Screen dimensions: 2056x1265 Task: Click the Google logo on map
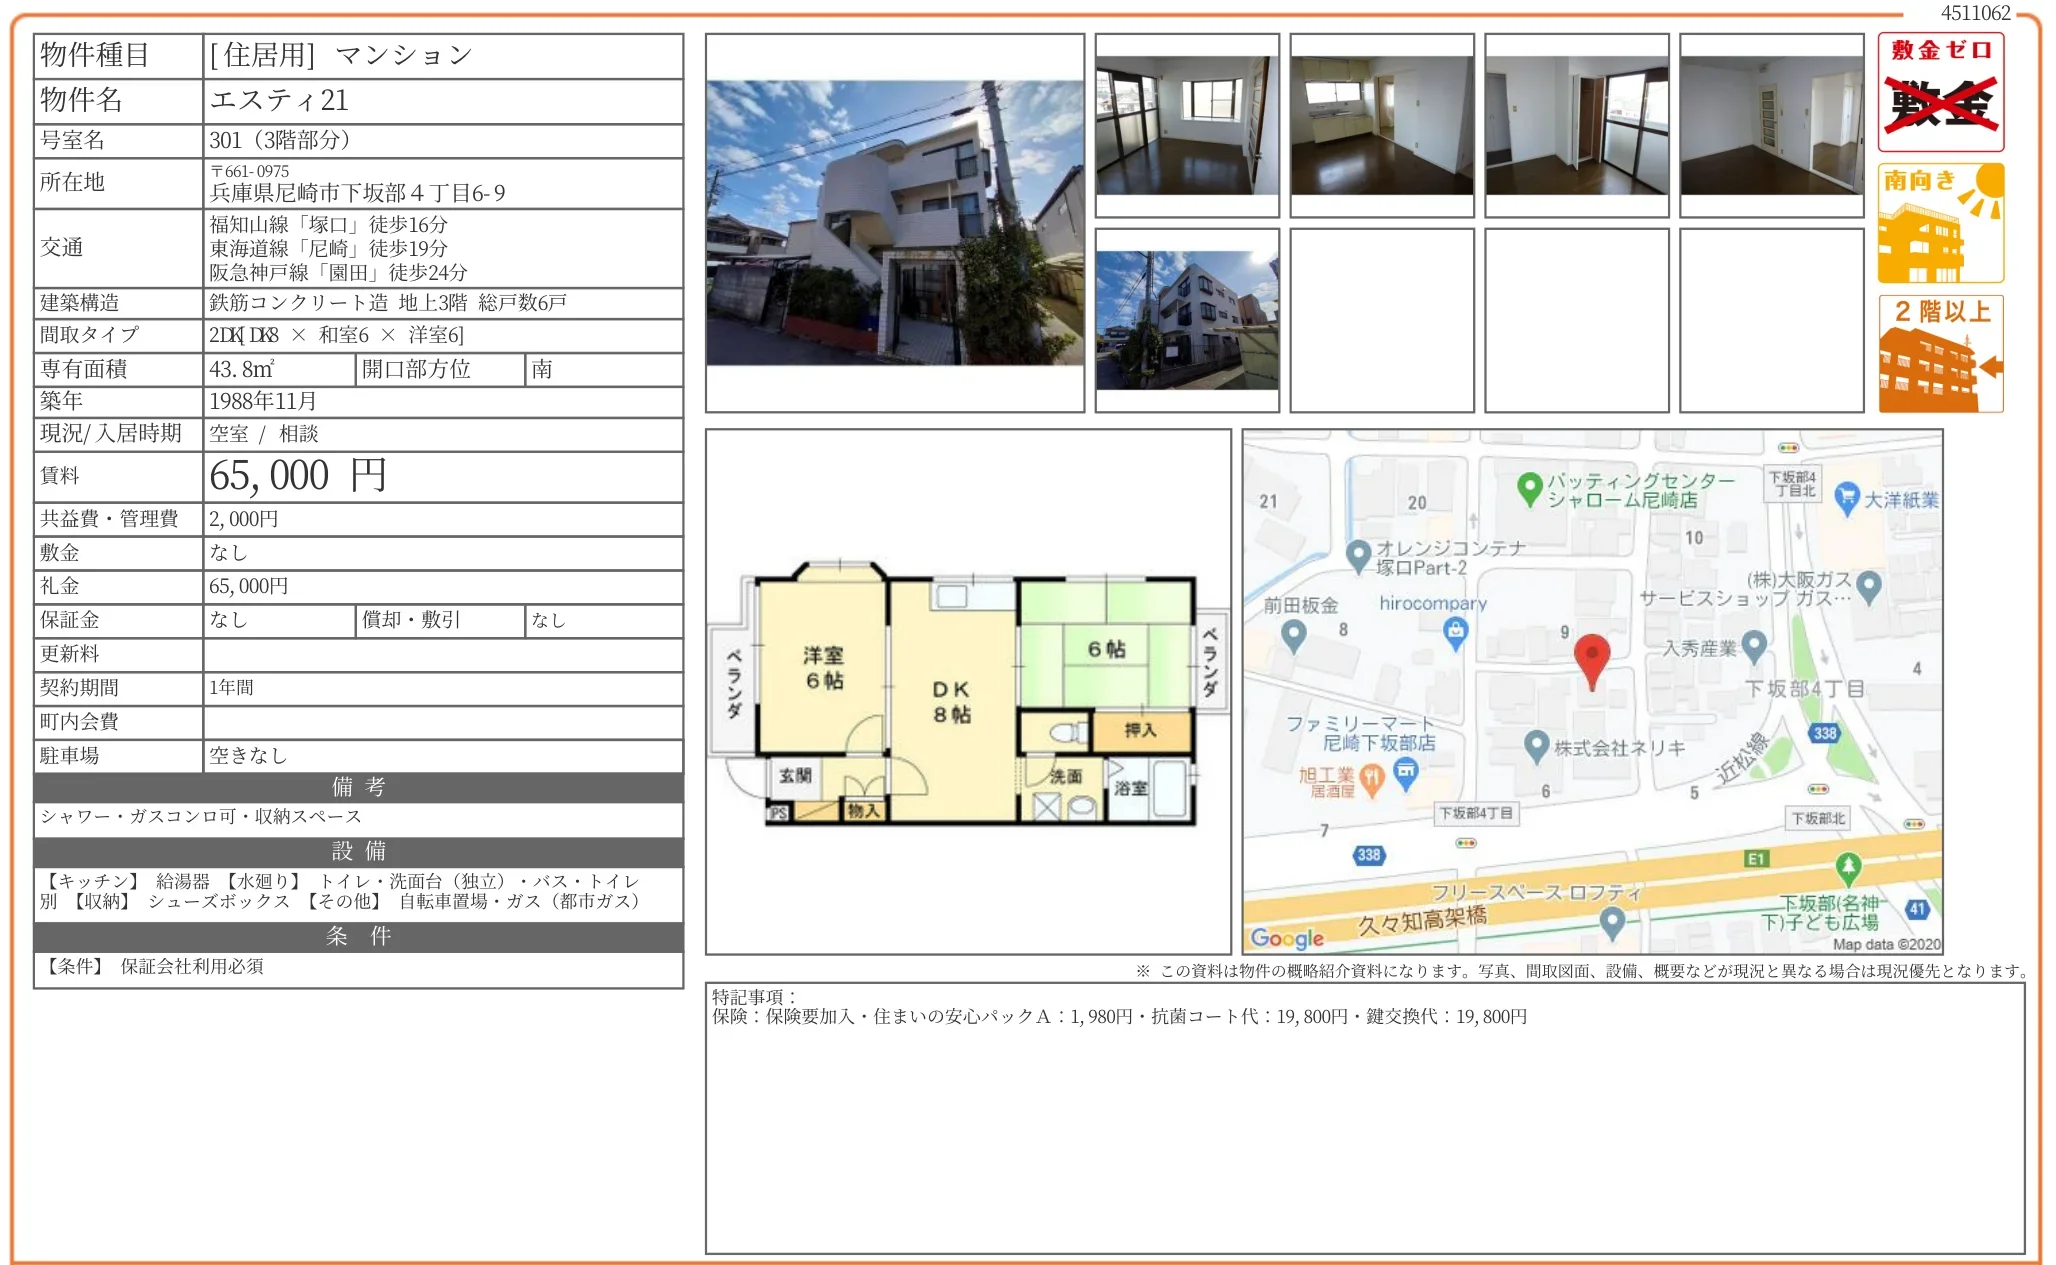pos(1286,938)
